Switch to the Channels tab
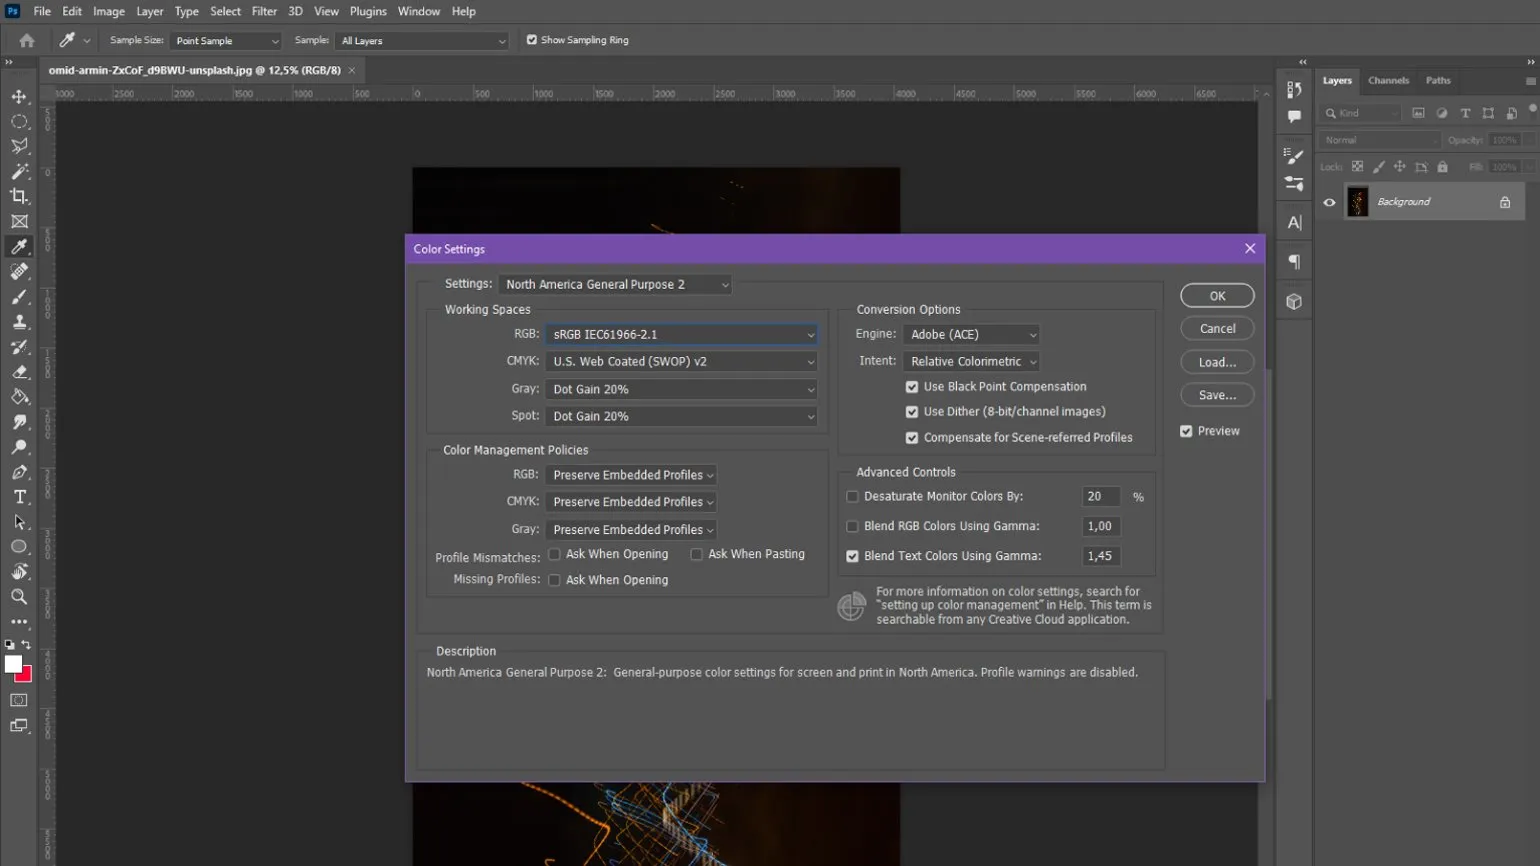 (x=1388, y=81)
